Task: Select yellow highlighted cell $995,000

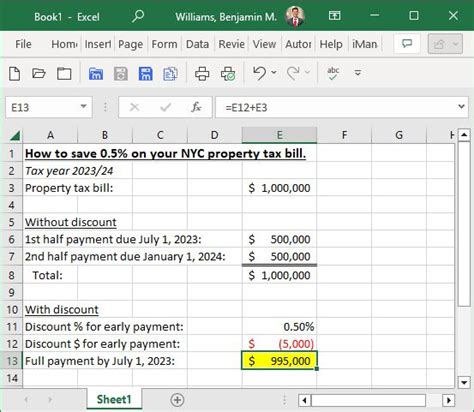Action: 279,361
